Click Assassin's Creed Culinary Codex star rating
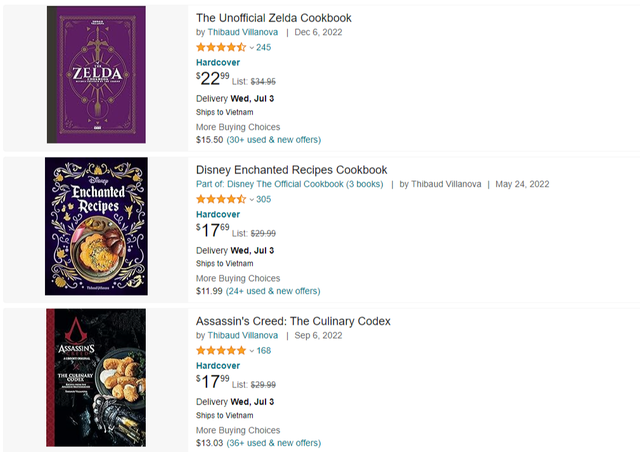 pos(220,351)
